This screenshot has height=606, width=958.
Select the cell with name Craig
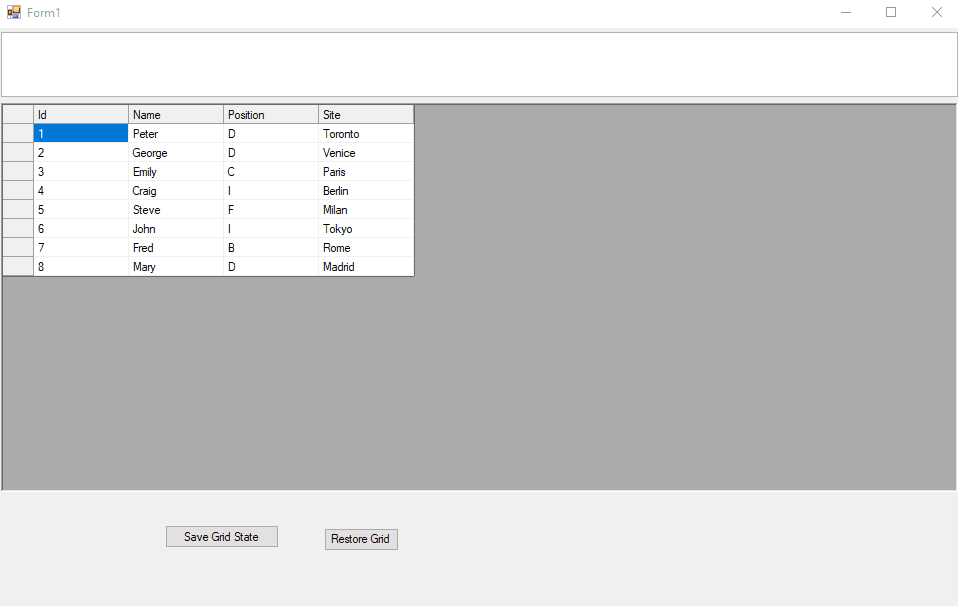pyautogui.click(x=176, y=190)
